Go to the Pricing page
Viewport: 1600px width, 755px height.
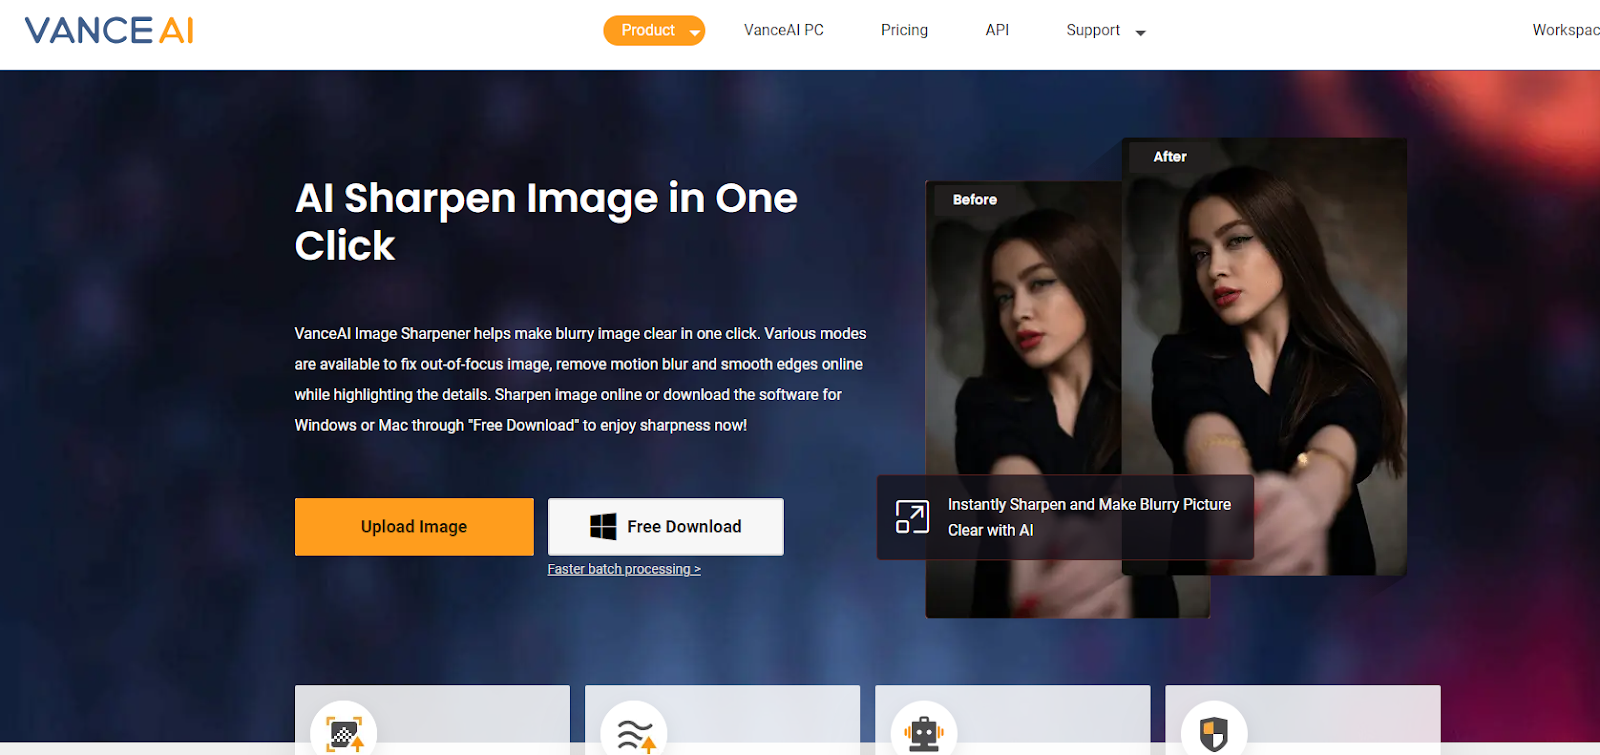(904, 30)
